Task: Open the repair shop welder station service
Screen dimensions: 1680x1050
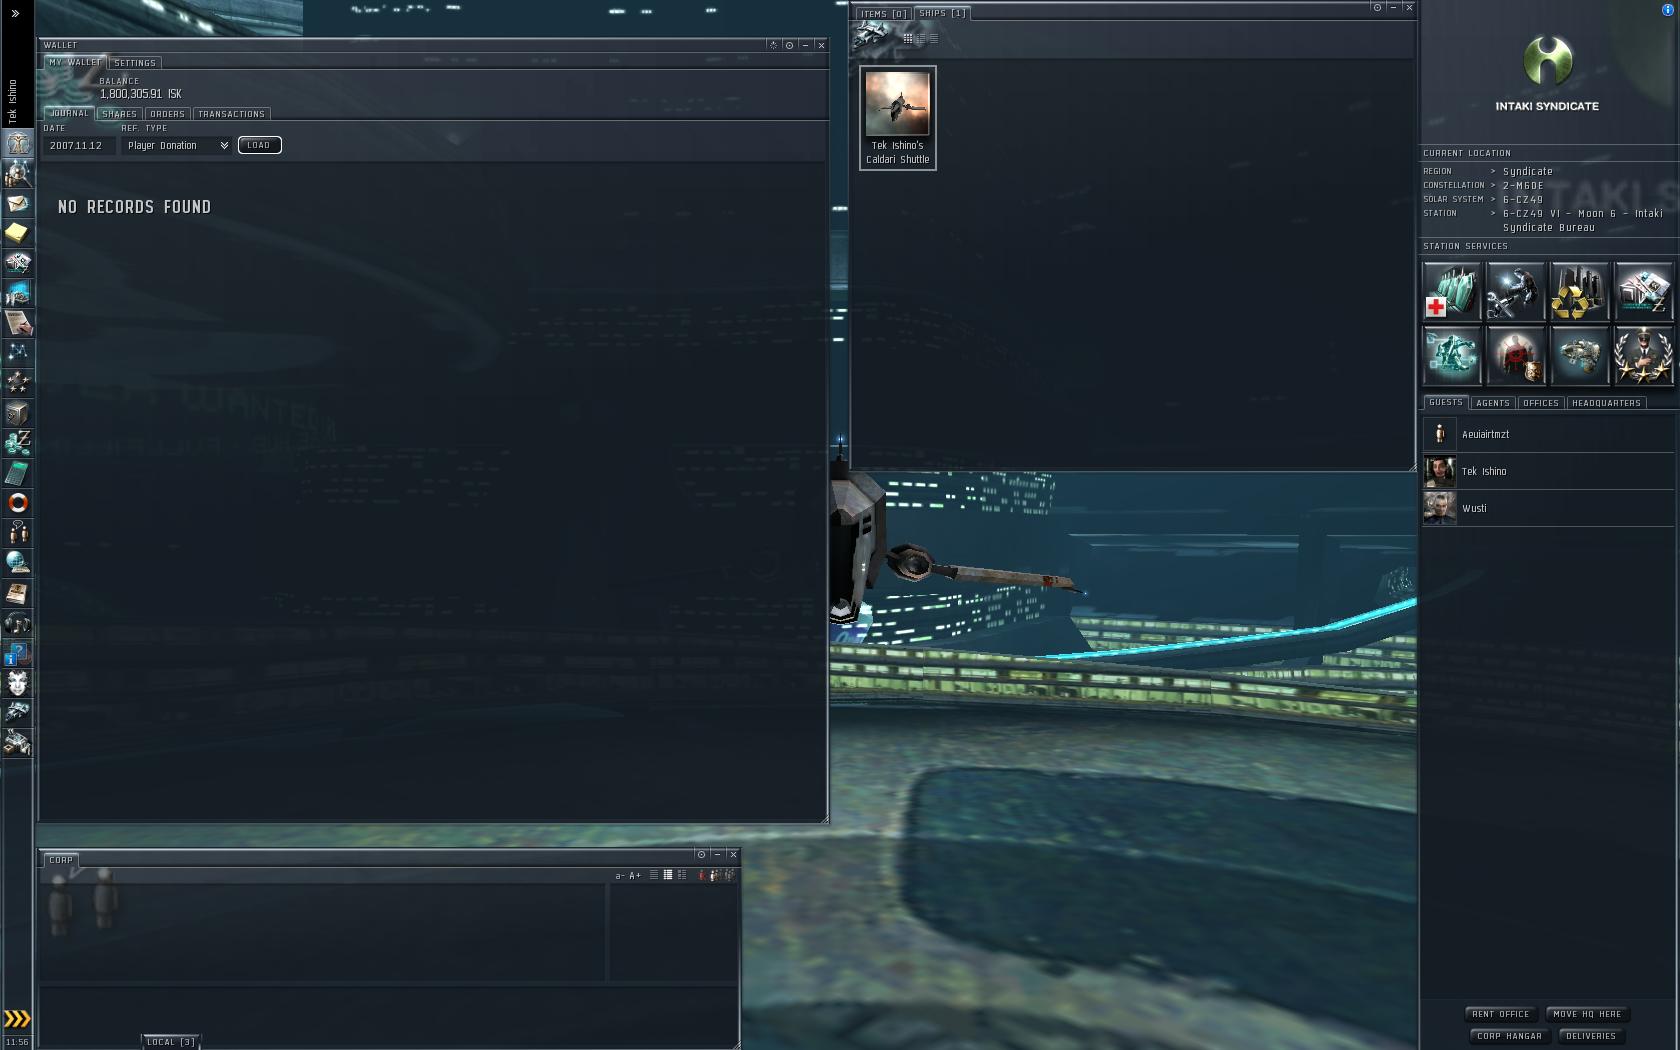Action: click(1516, 291)
